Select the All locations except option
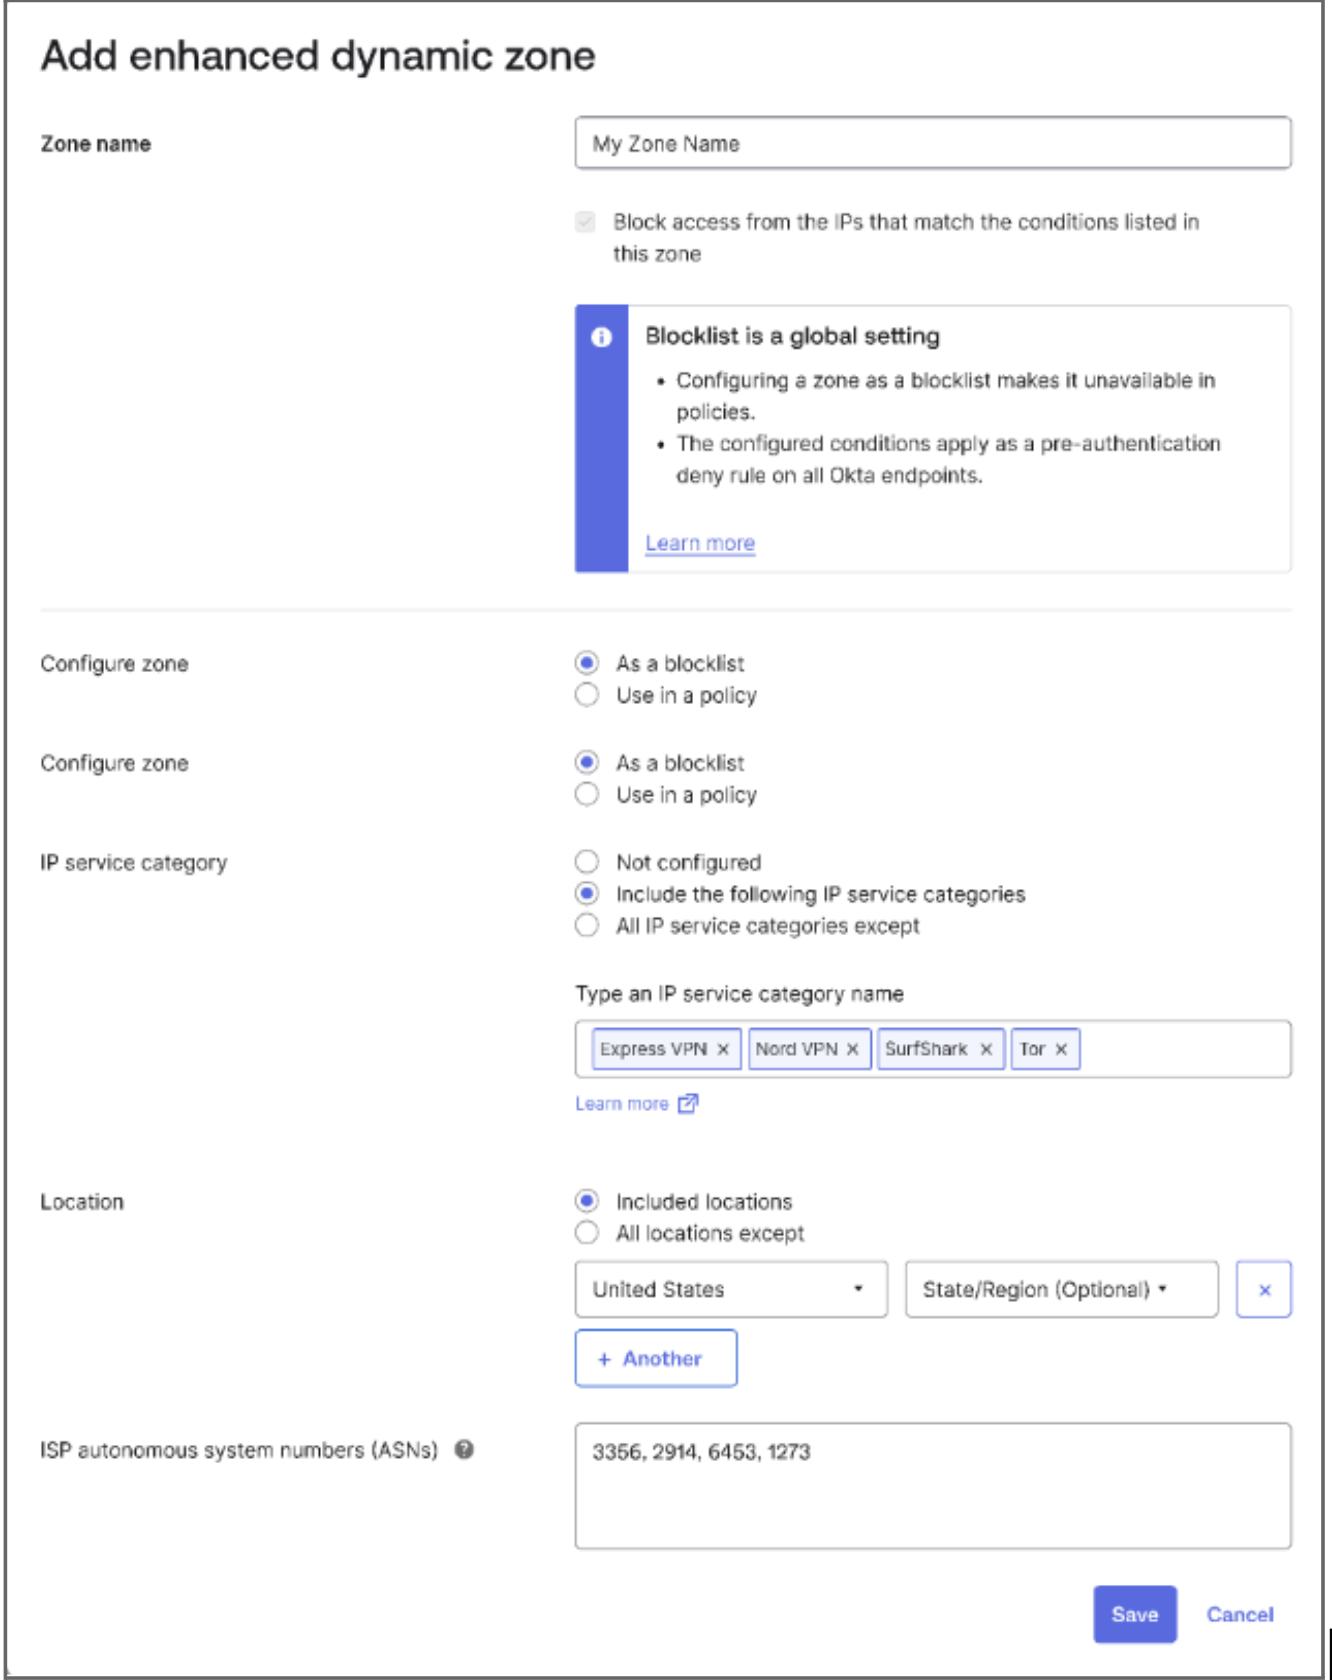 coord(587,1233)
